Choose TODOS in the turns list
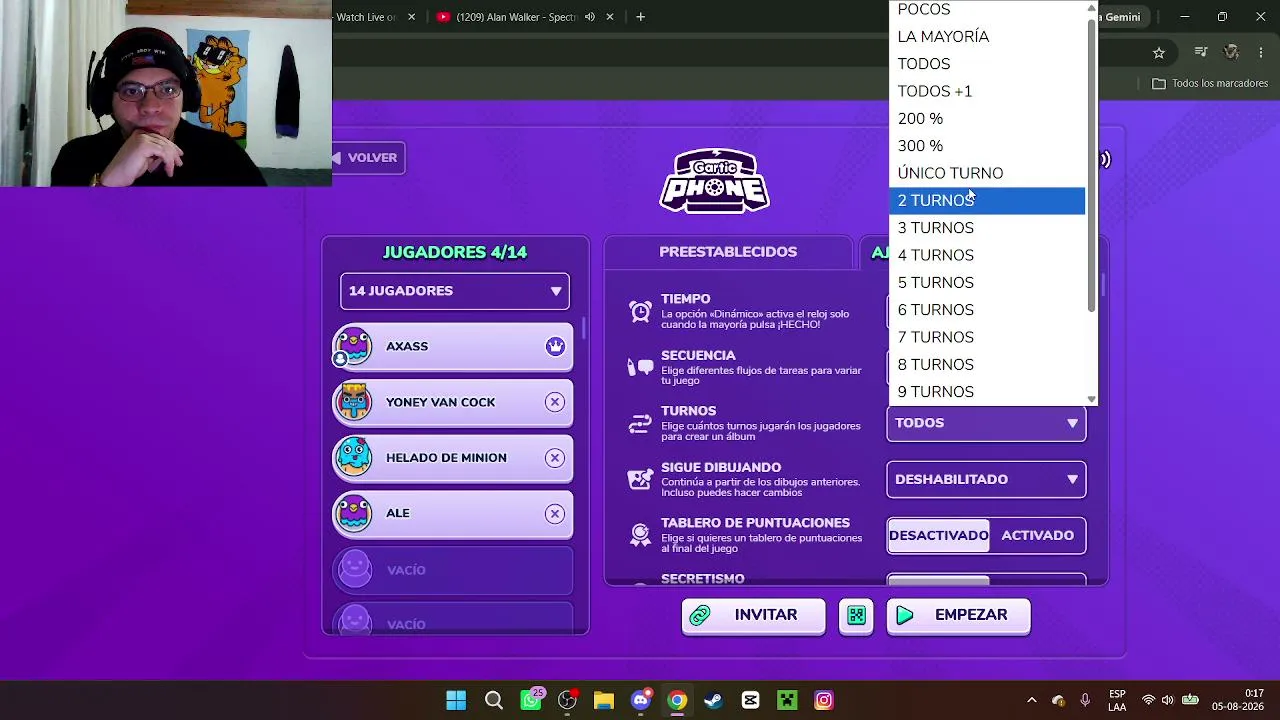The image size is (1280, 720). [x=987, y=64]
